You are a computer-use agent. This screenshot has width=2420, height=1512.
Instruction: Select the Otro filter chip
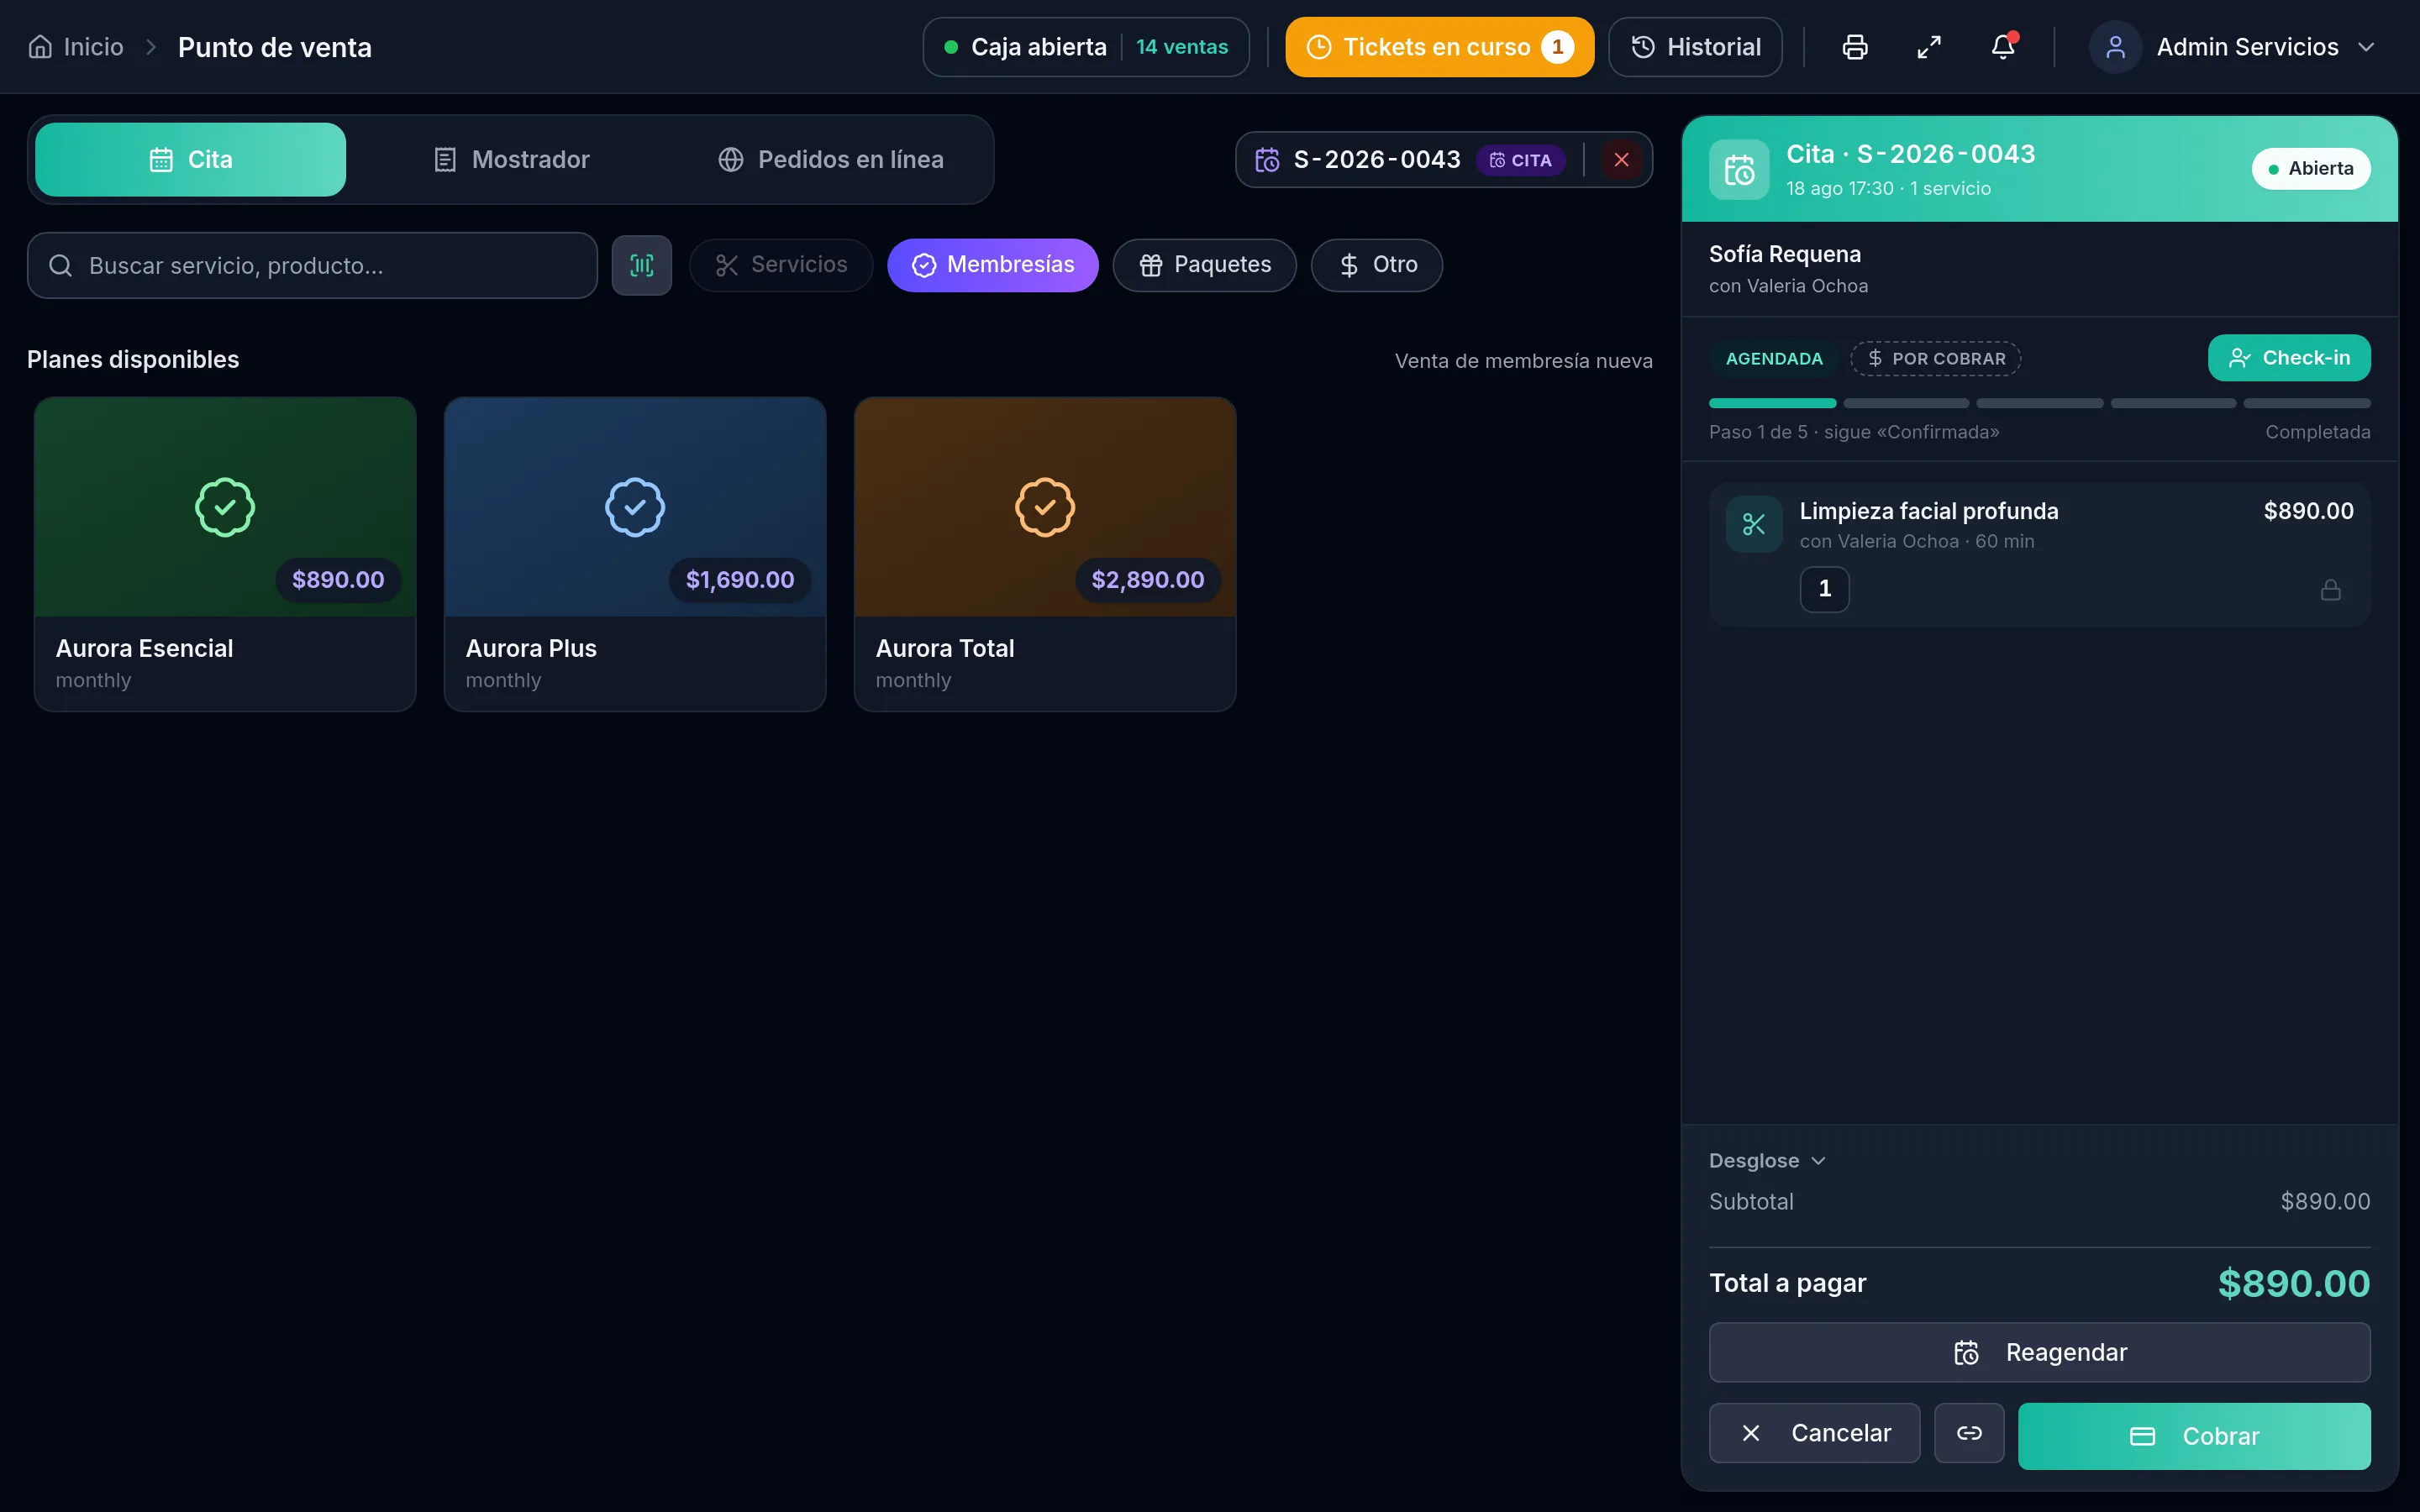click(x=1377, y=265)
